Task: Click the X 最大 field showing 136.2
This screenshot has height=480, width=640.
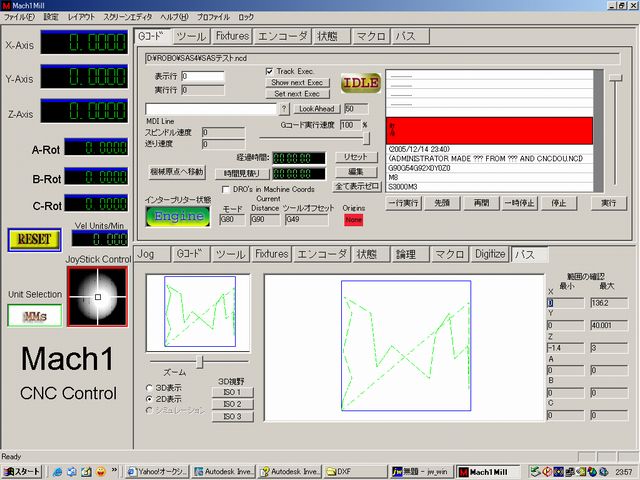Action: pyautogui.click(x=609, y=303)
